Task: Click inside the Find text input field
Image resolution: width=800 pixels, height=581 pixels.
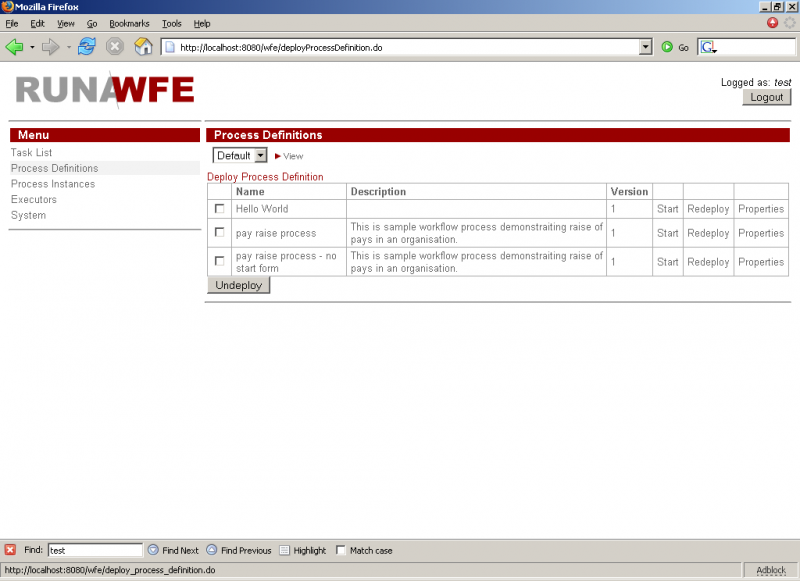Action: pos(94,549)
